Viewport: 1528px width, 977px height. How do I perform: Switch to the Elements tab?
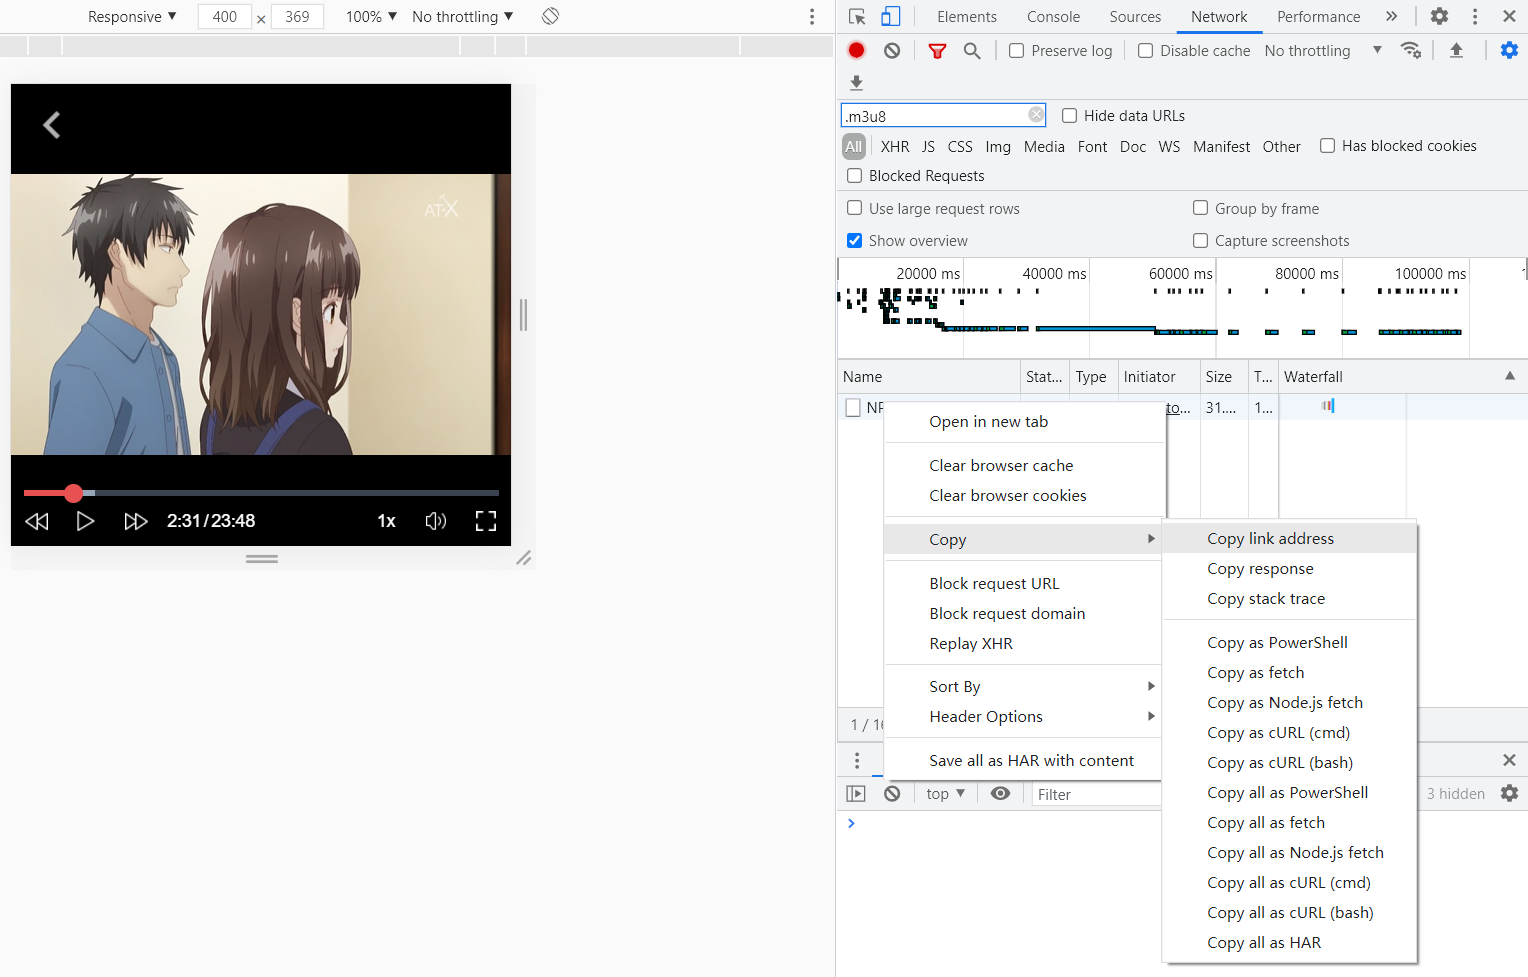(966, 16)
